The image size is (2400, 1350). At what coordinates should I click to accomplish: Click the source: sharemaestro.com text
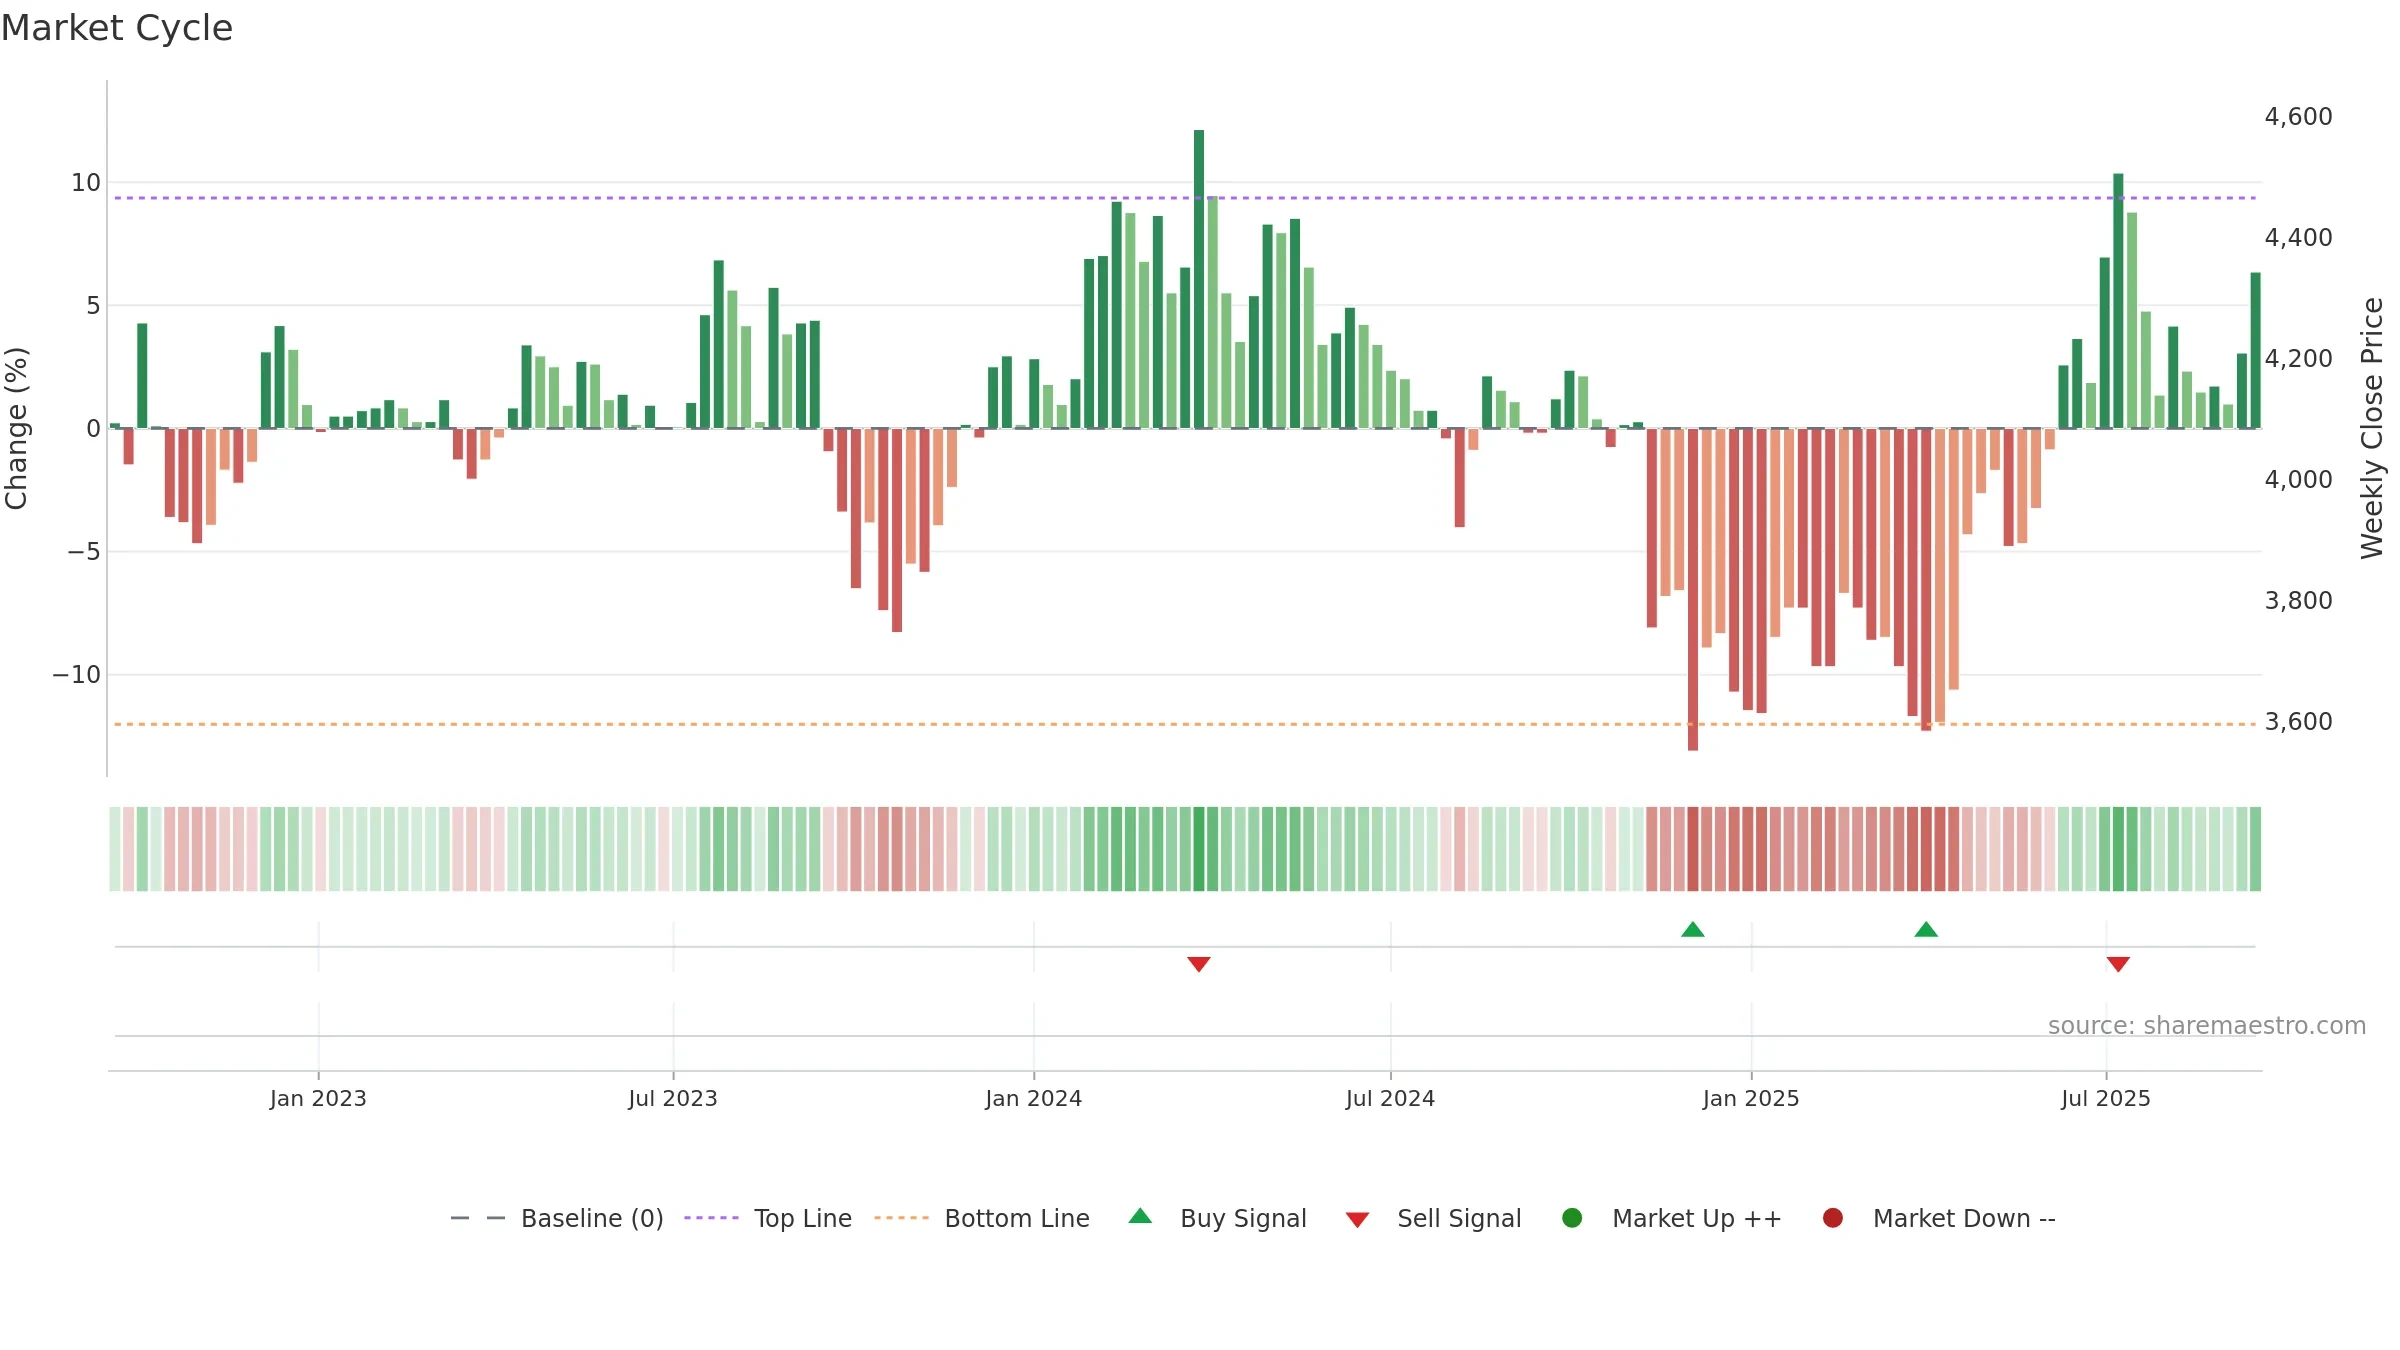coord(2207,1025)
